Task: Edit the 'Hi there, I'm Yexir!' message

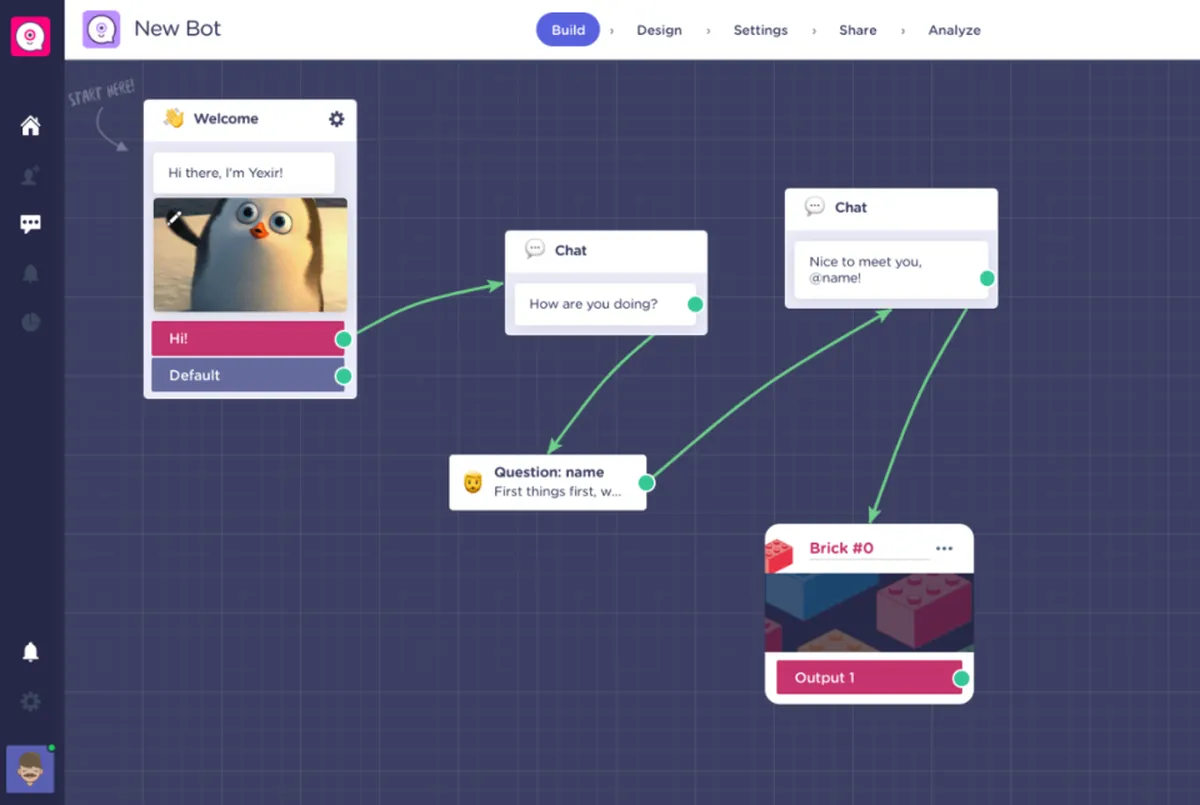Action: point(244,173)
